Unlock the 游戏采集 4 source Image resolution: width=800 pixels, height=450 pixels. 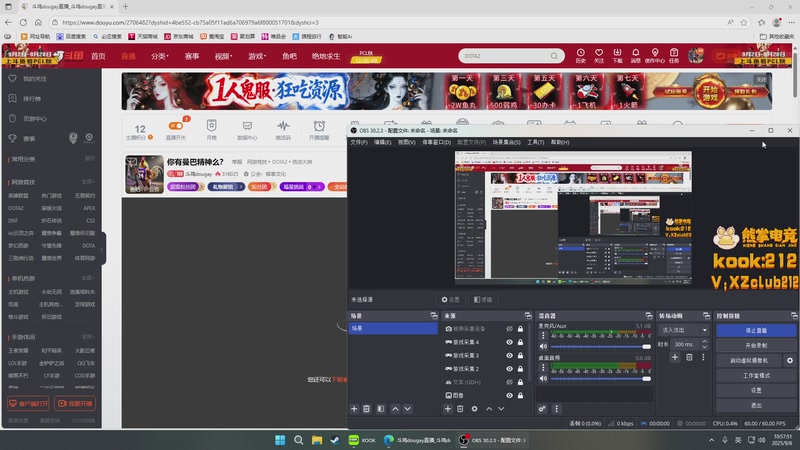tap(520, 342)
